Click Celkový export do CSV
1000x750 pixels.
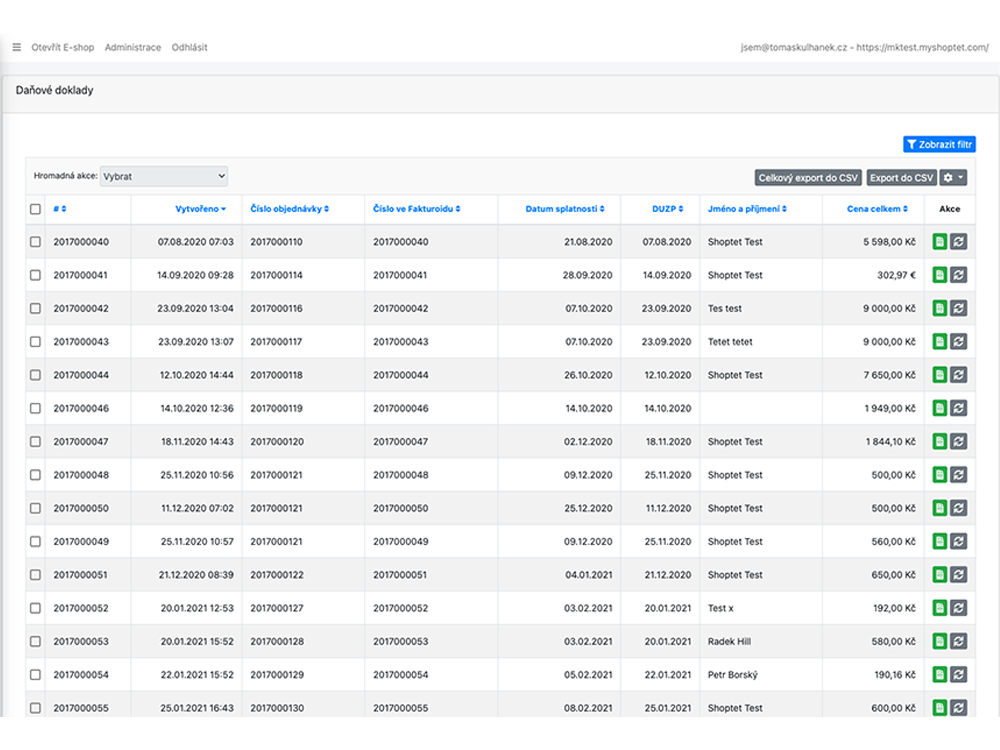pyautogui.click(x=808, y=178)
